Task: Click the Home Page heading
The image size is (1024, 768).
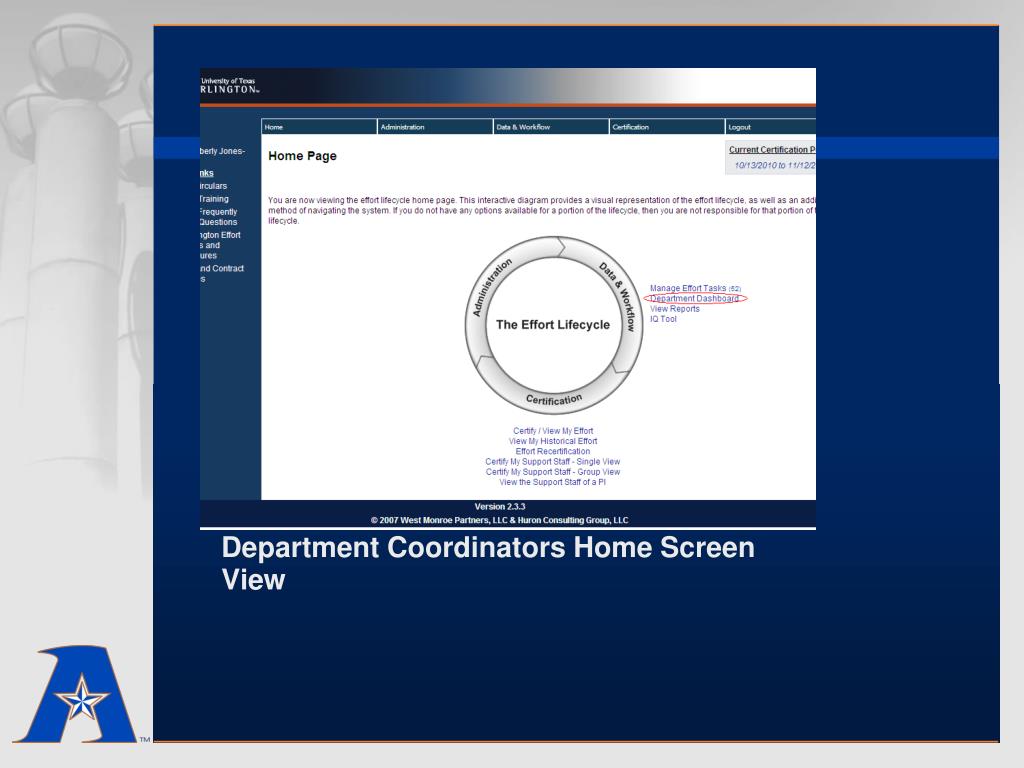Action: (302, 156)
